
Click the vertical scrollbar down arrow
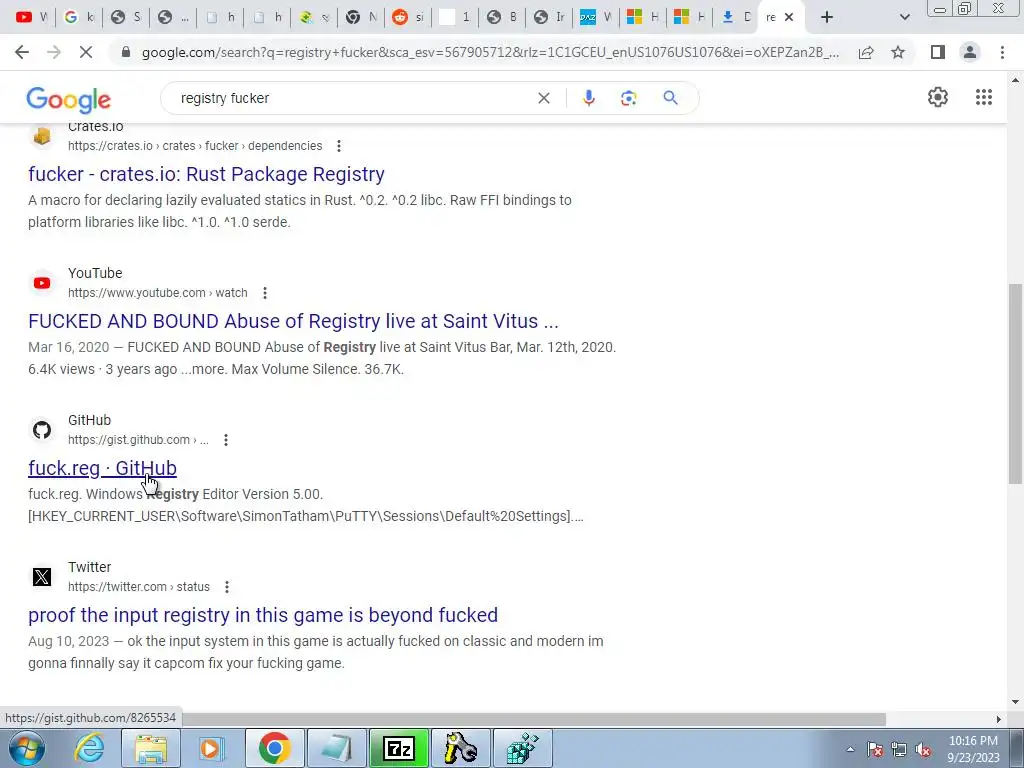click(1015, 703)
